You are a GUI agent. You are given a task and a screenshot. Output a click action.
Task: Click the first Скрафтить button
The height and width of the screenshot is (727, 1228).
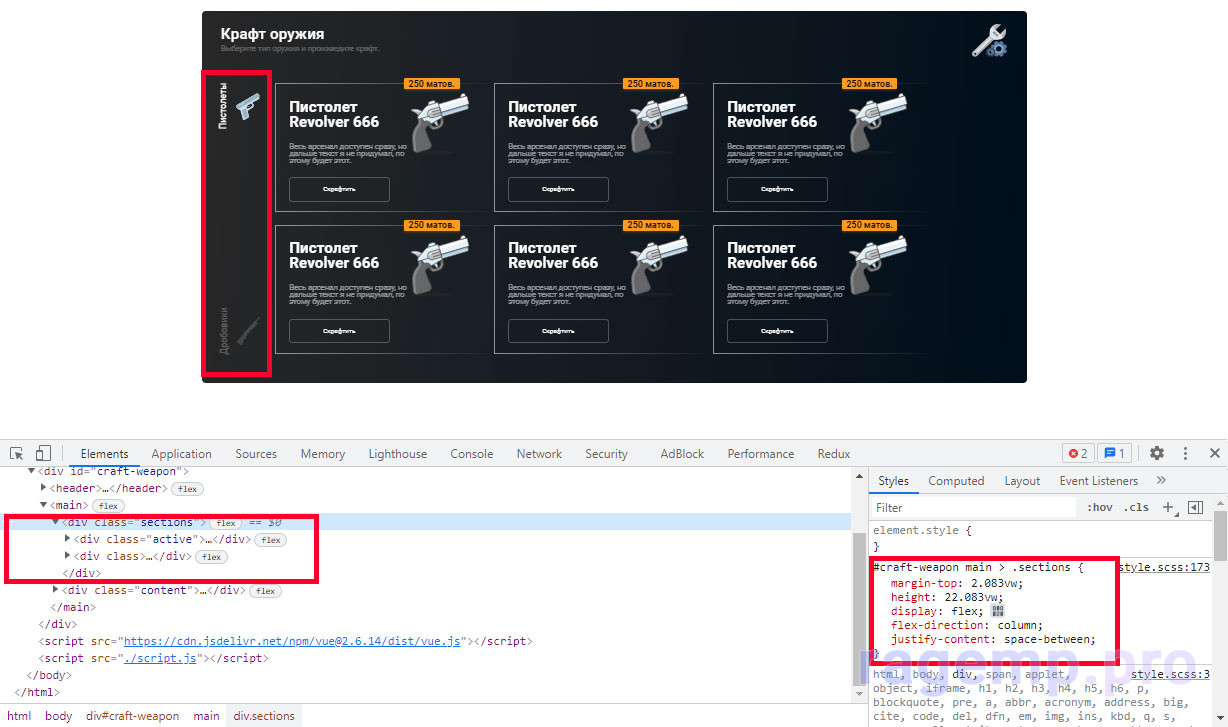(339, 189)
